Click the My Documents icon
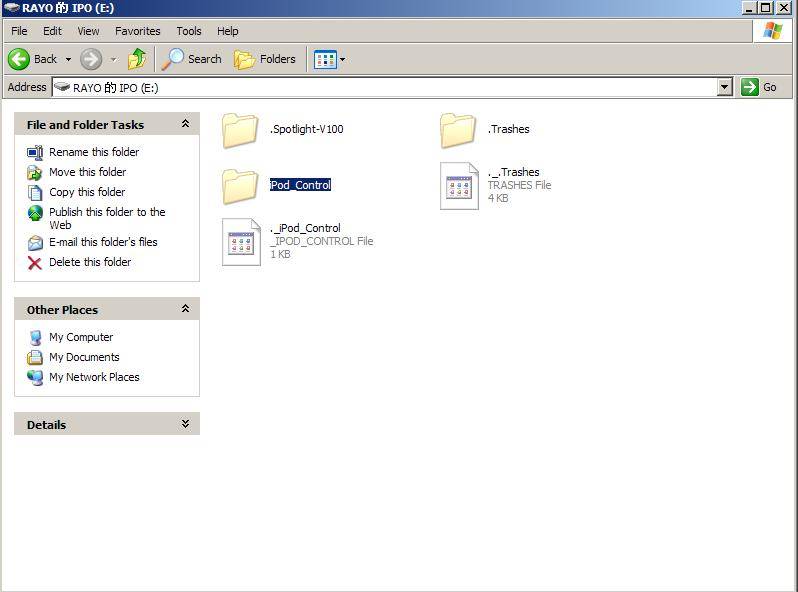The image size is (798, 592). [x=35, y=357]
